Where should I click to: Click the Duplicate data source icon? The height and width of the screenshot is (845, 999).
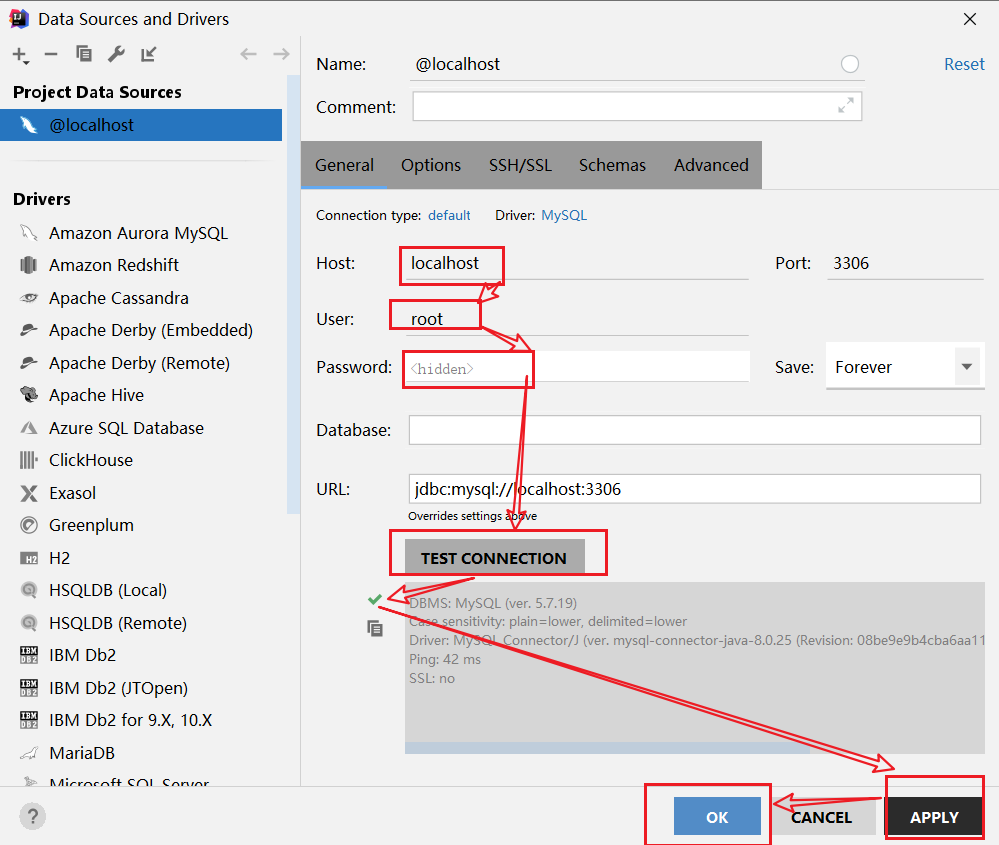(x=83, y=54)
